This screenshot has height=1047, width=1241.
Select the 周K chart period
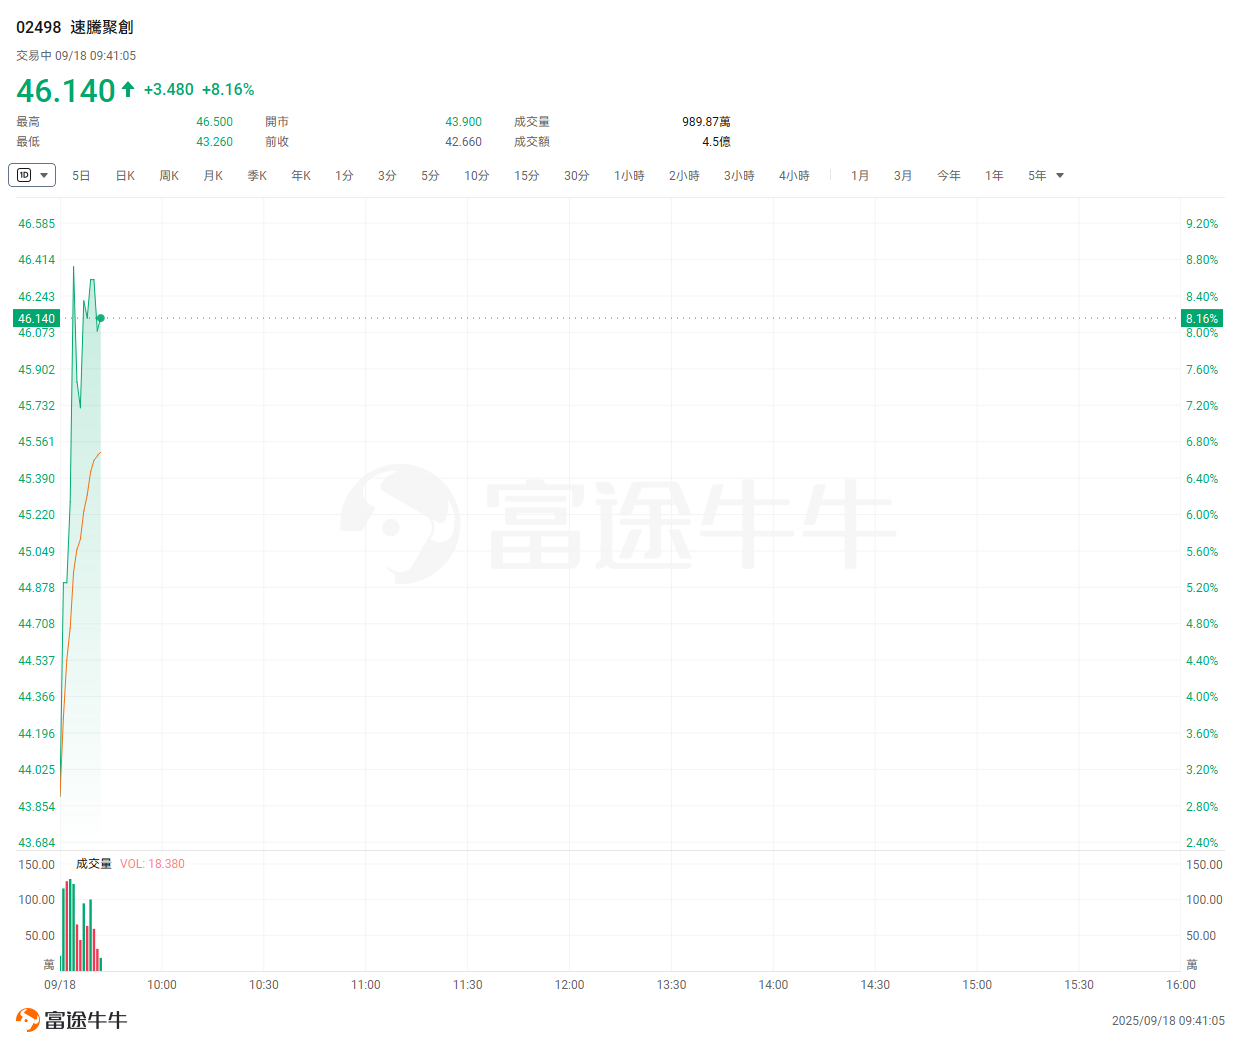[169, 176]
